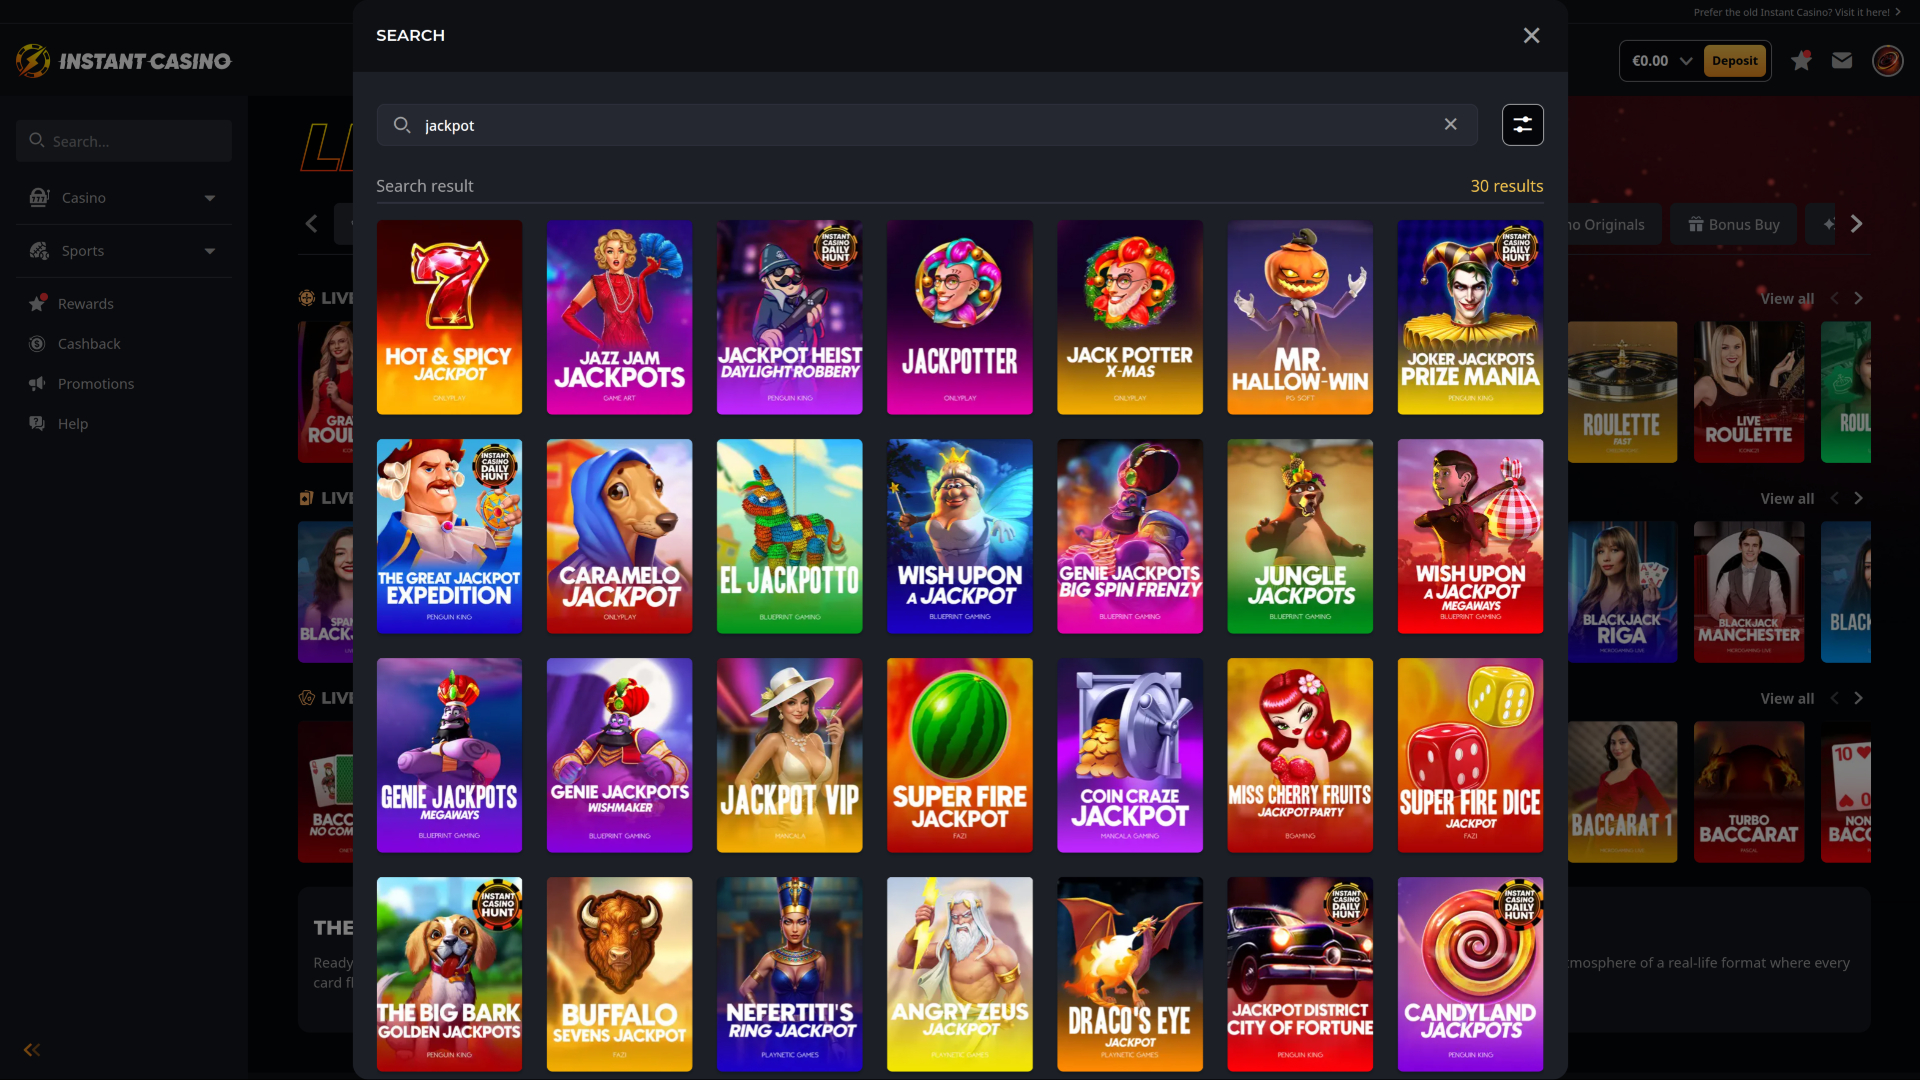
Task: Open messages via the envelope icon
Action: pyautogui.click(x=1843, y=60)
